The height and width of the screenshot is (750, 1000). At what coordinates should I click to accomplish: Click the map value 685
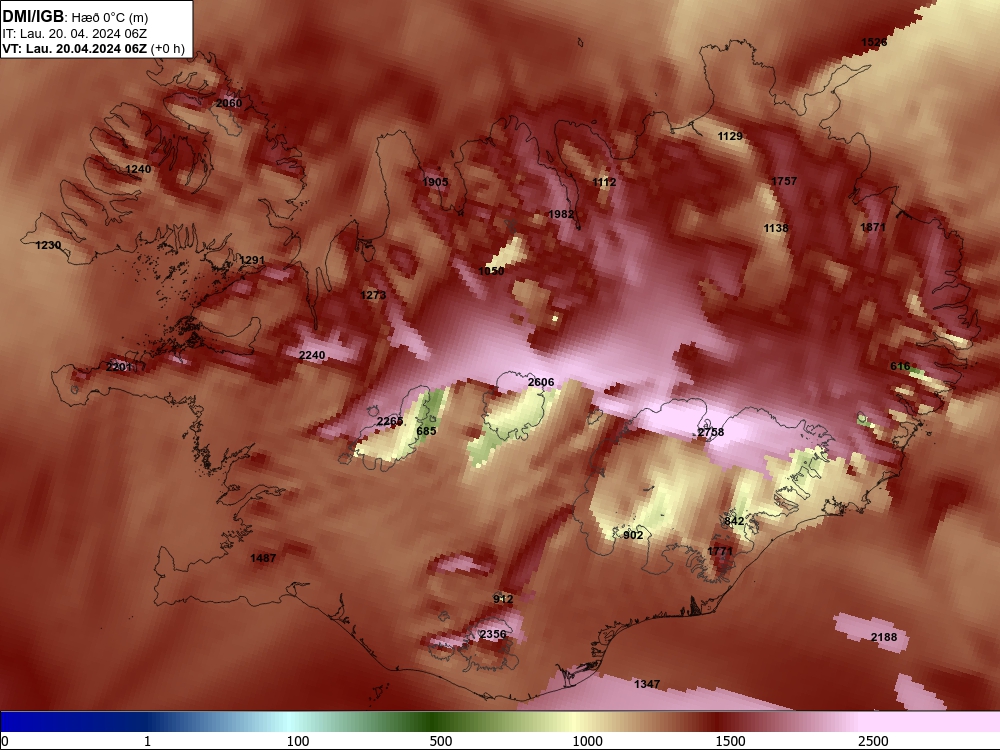point(426,431)
